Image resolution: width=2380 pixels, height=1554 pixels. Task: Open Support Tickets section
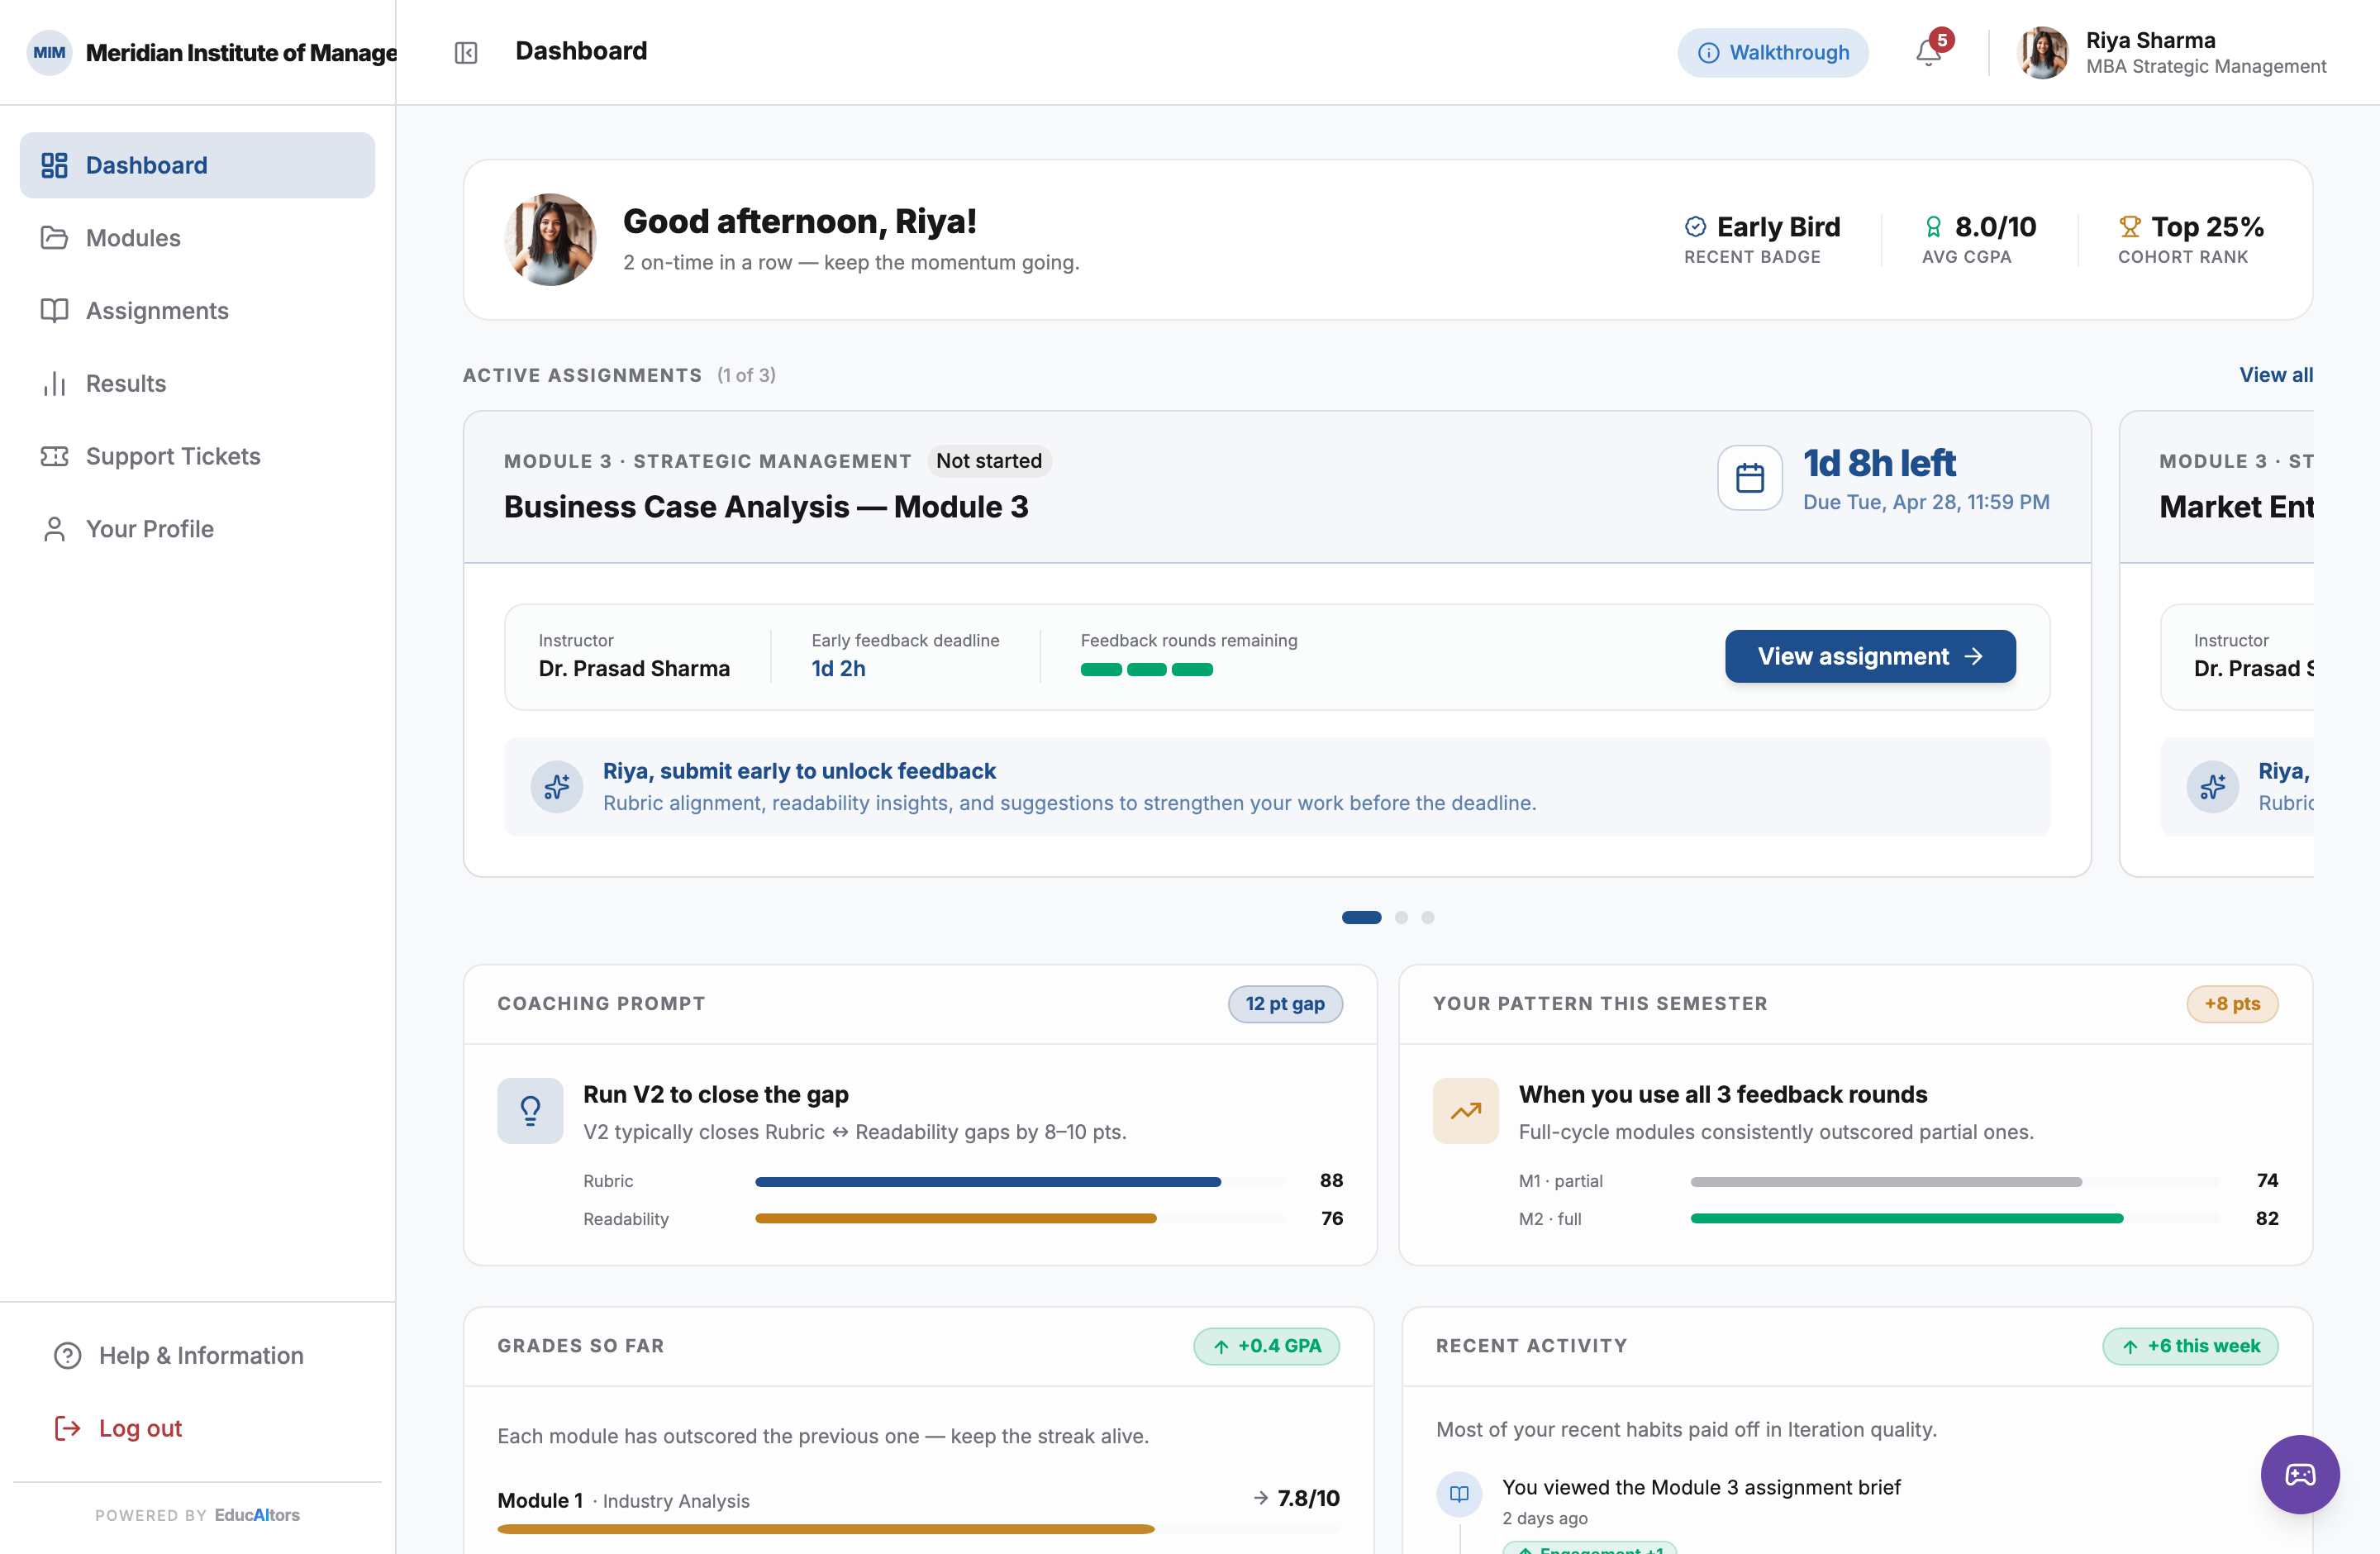[x=197, y=456]
